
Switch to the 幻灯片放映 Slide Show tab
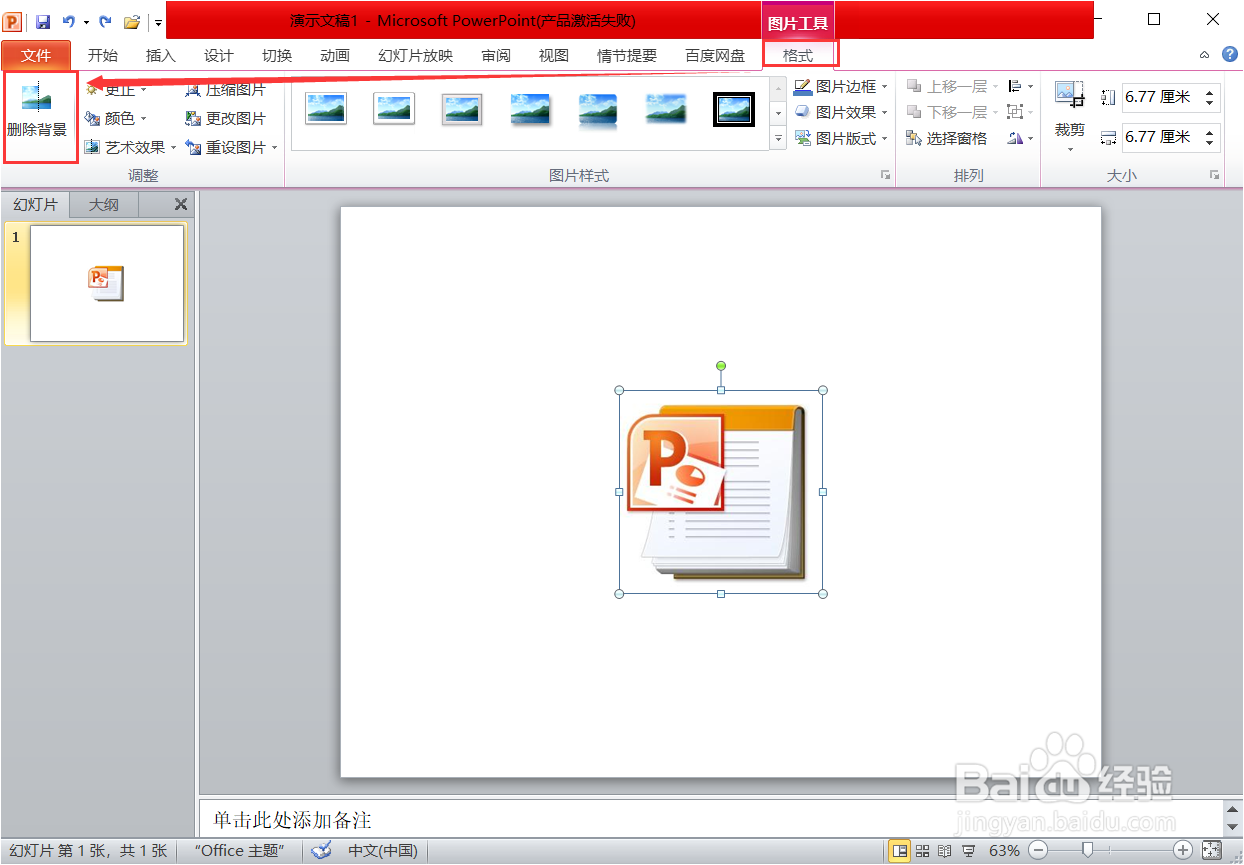coord(415,56)
